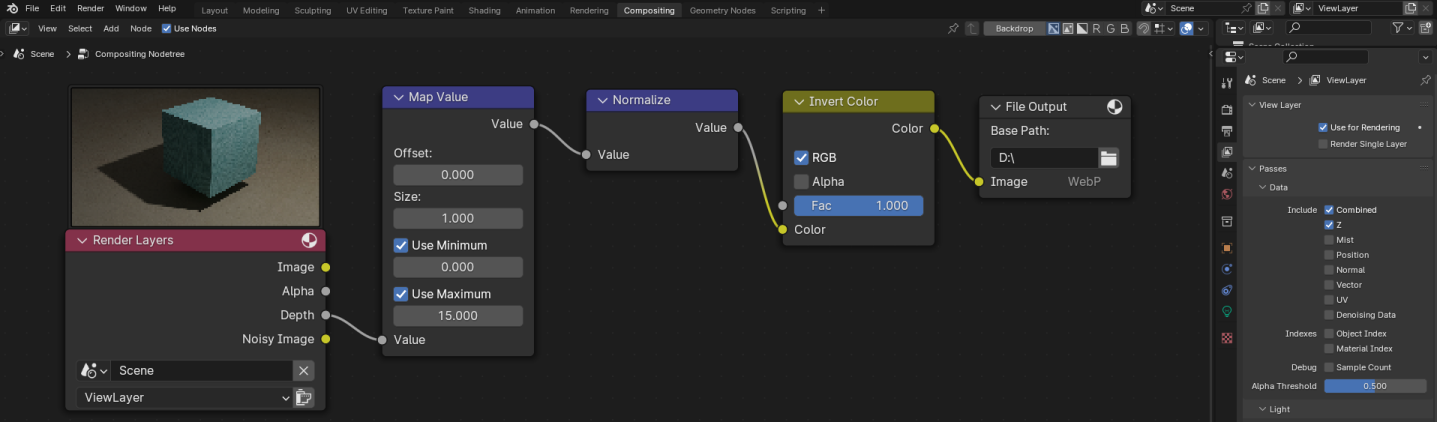Click the Blender logo menu
This screenshot has width=1437, height=422.
pyautogui.click(x=13, y=9)
